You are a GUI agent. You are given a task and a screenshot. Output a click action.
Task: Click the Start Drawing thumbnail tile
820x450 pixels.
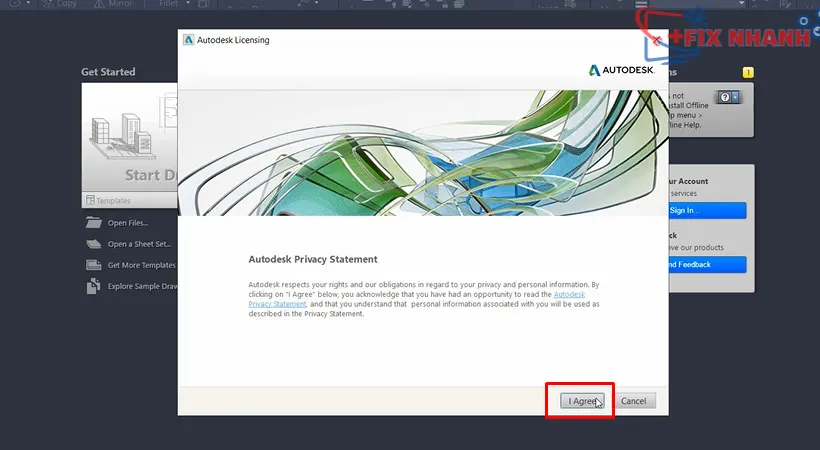click(x=130, y=138)
